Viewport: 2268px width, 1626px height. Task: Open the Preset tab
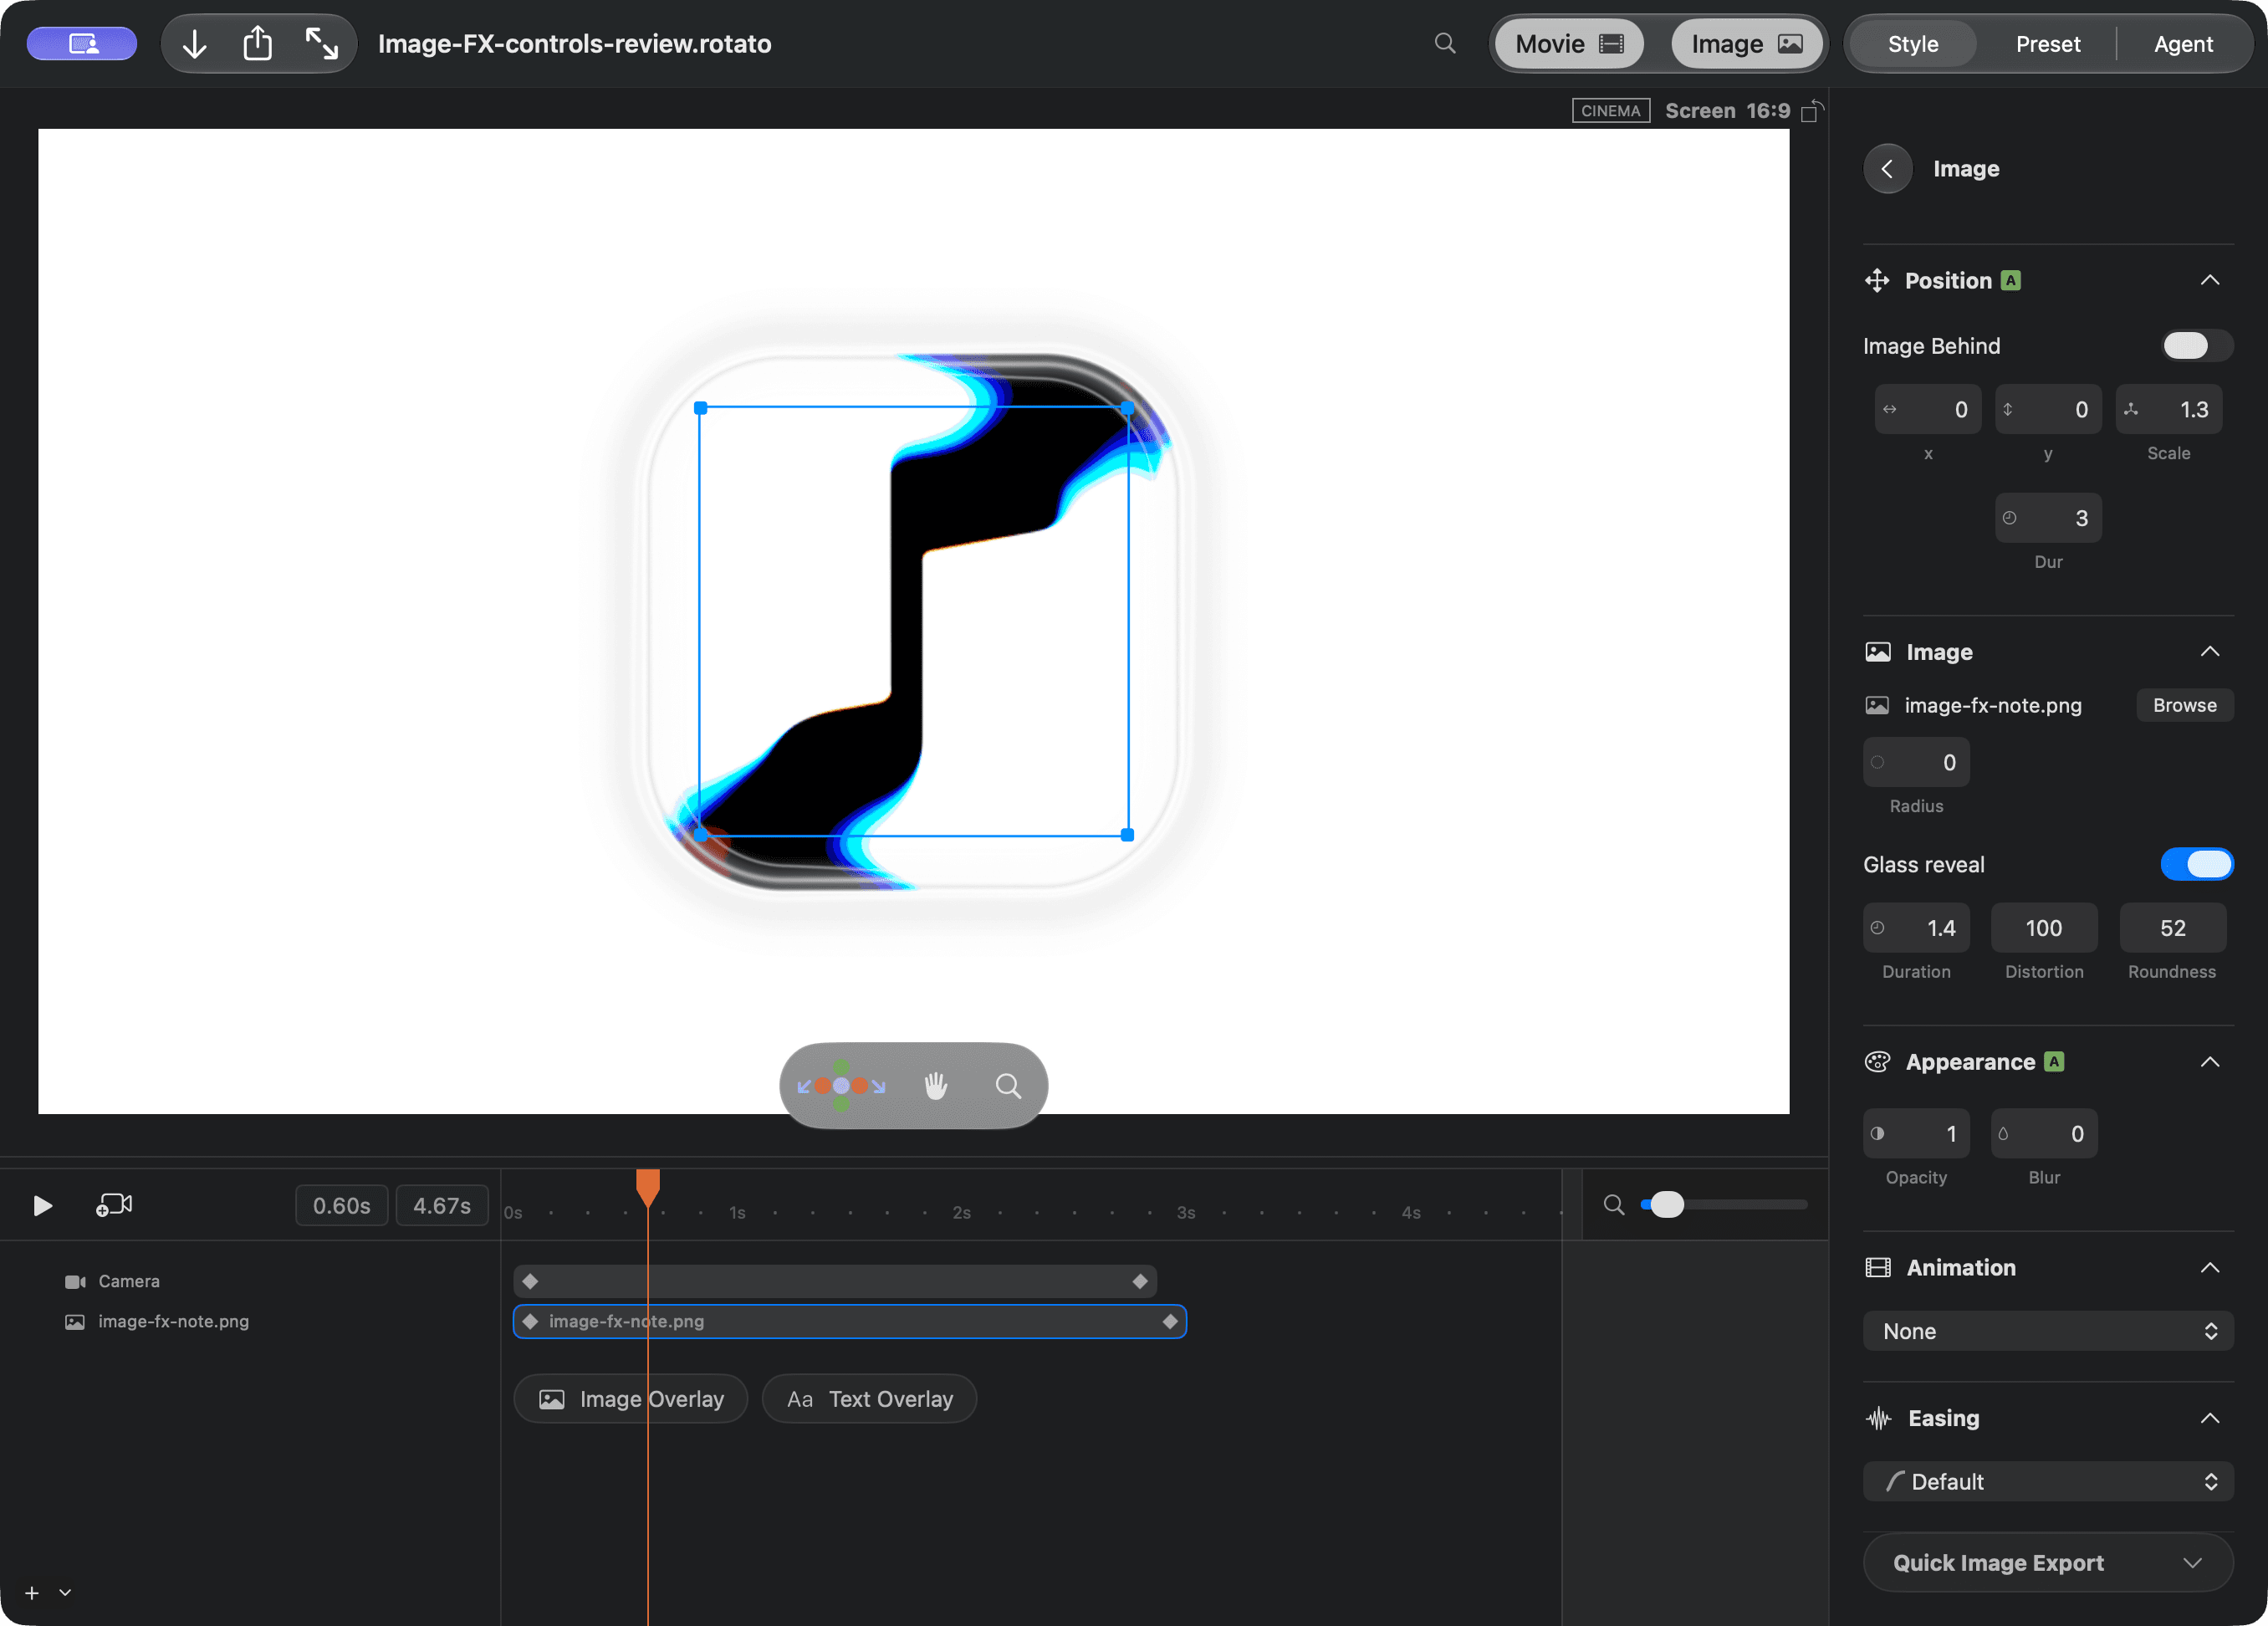tap(2047, 43)
